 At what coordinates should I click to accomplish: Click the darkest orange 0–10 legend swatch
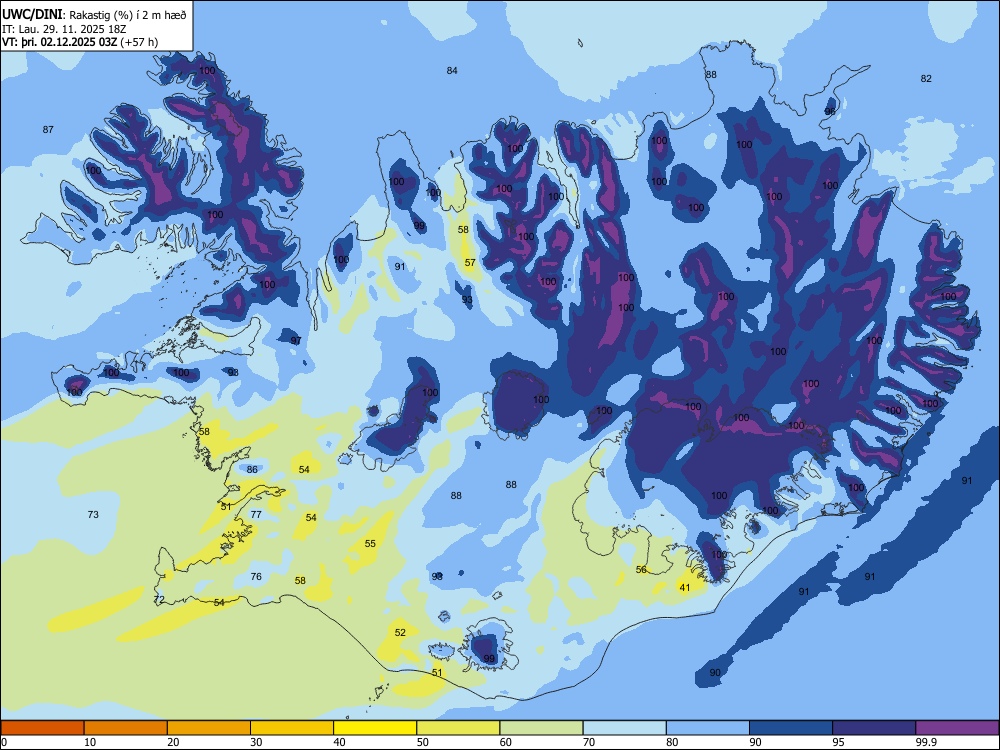coord(42,728)
